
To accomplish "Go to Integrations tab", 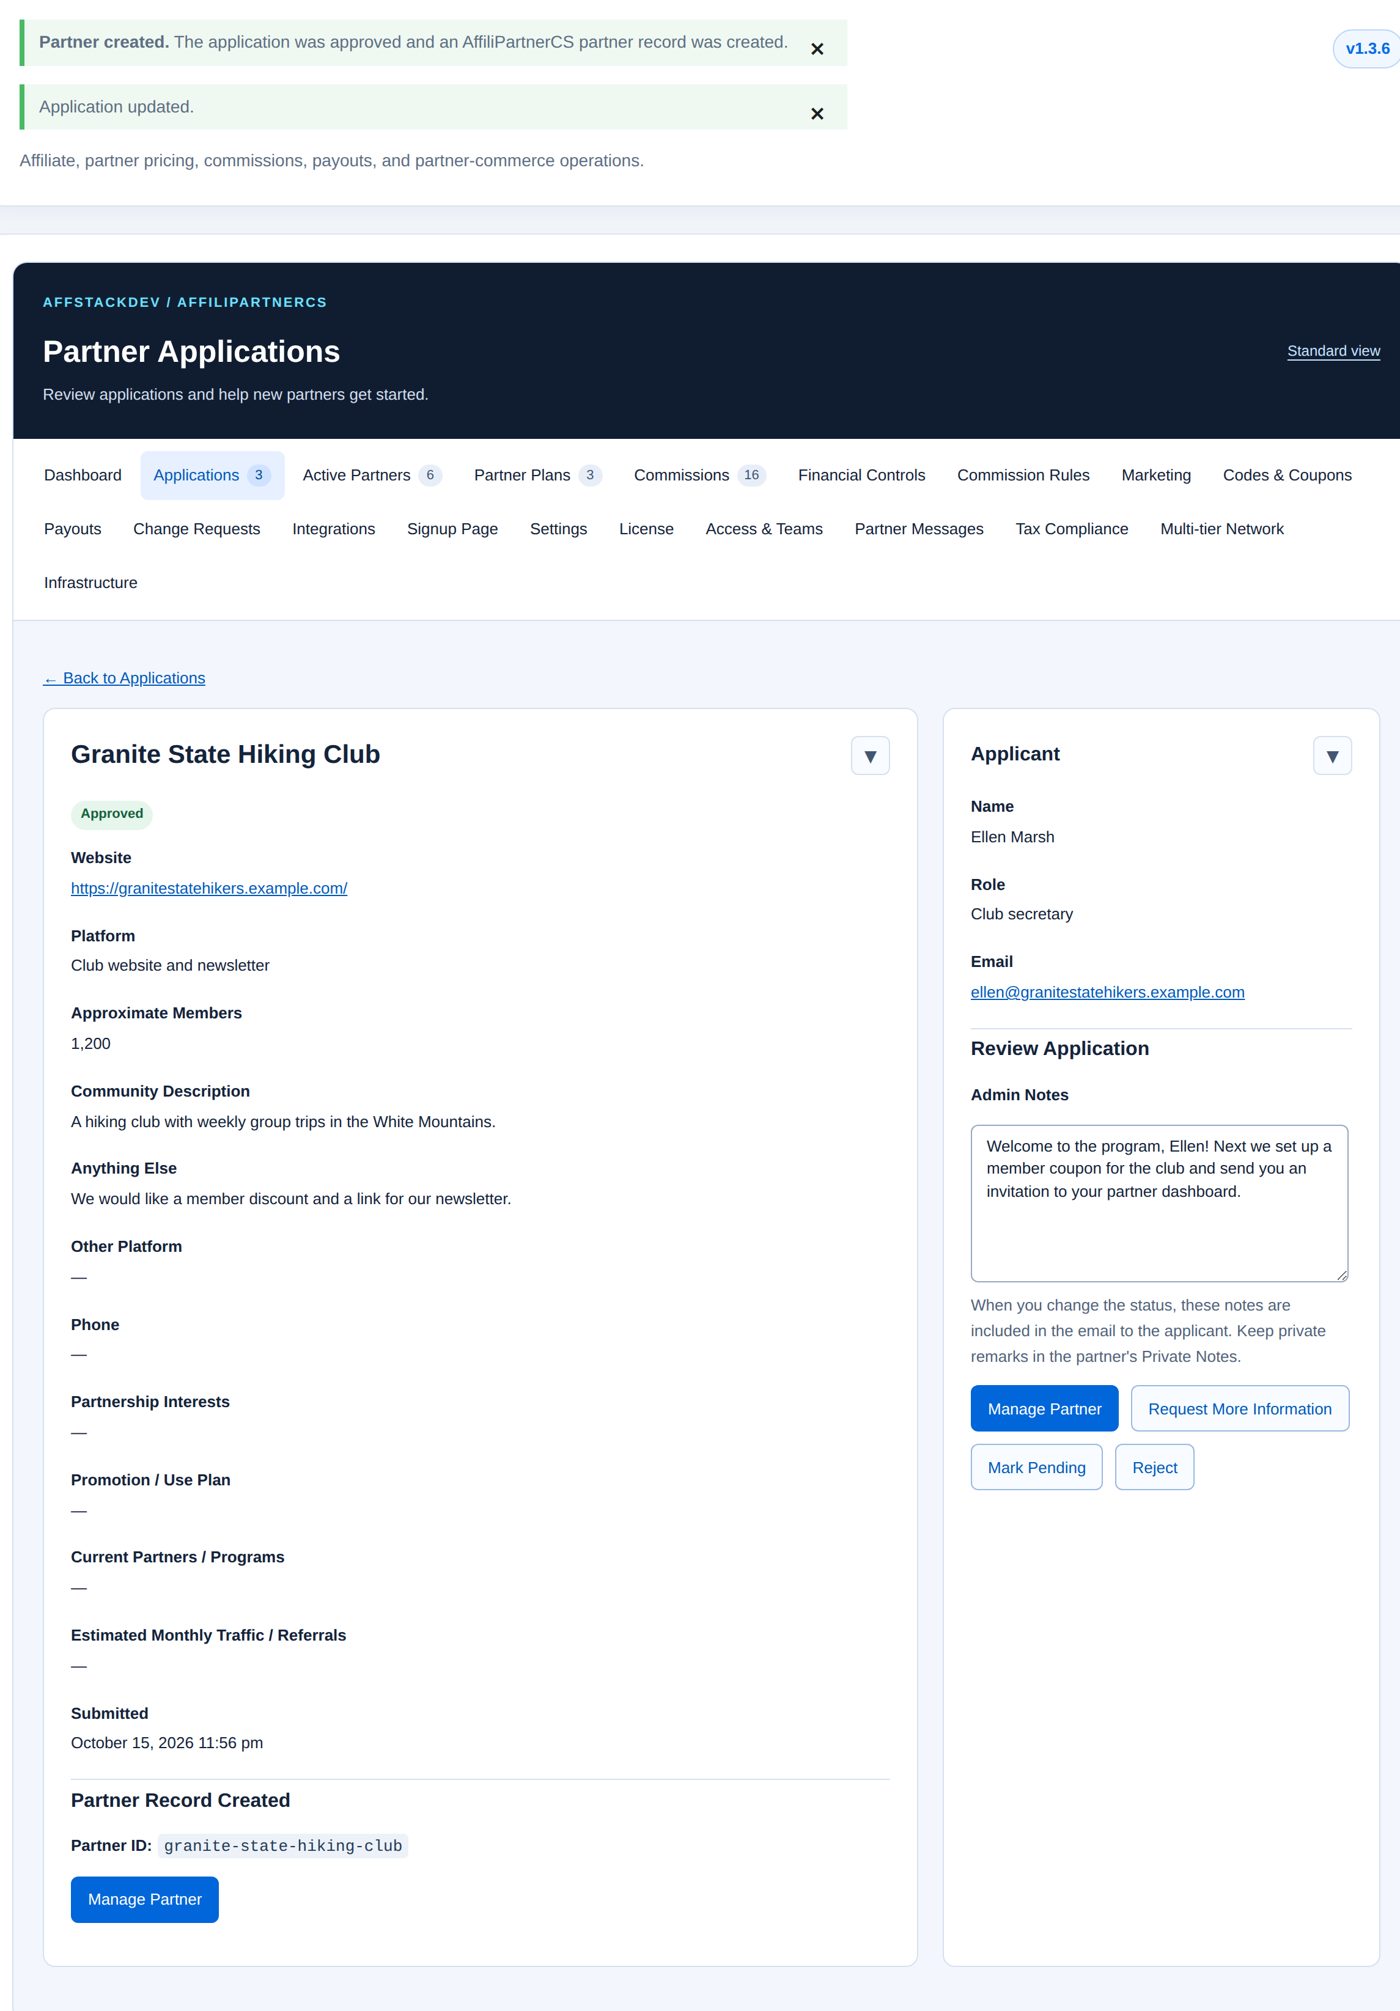I will pyautogui.click(x=334, y=529).
